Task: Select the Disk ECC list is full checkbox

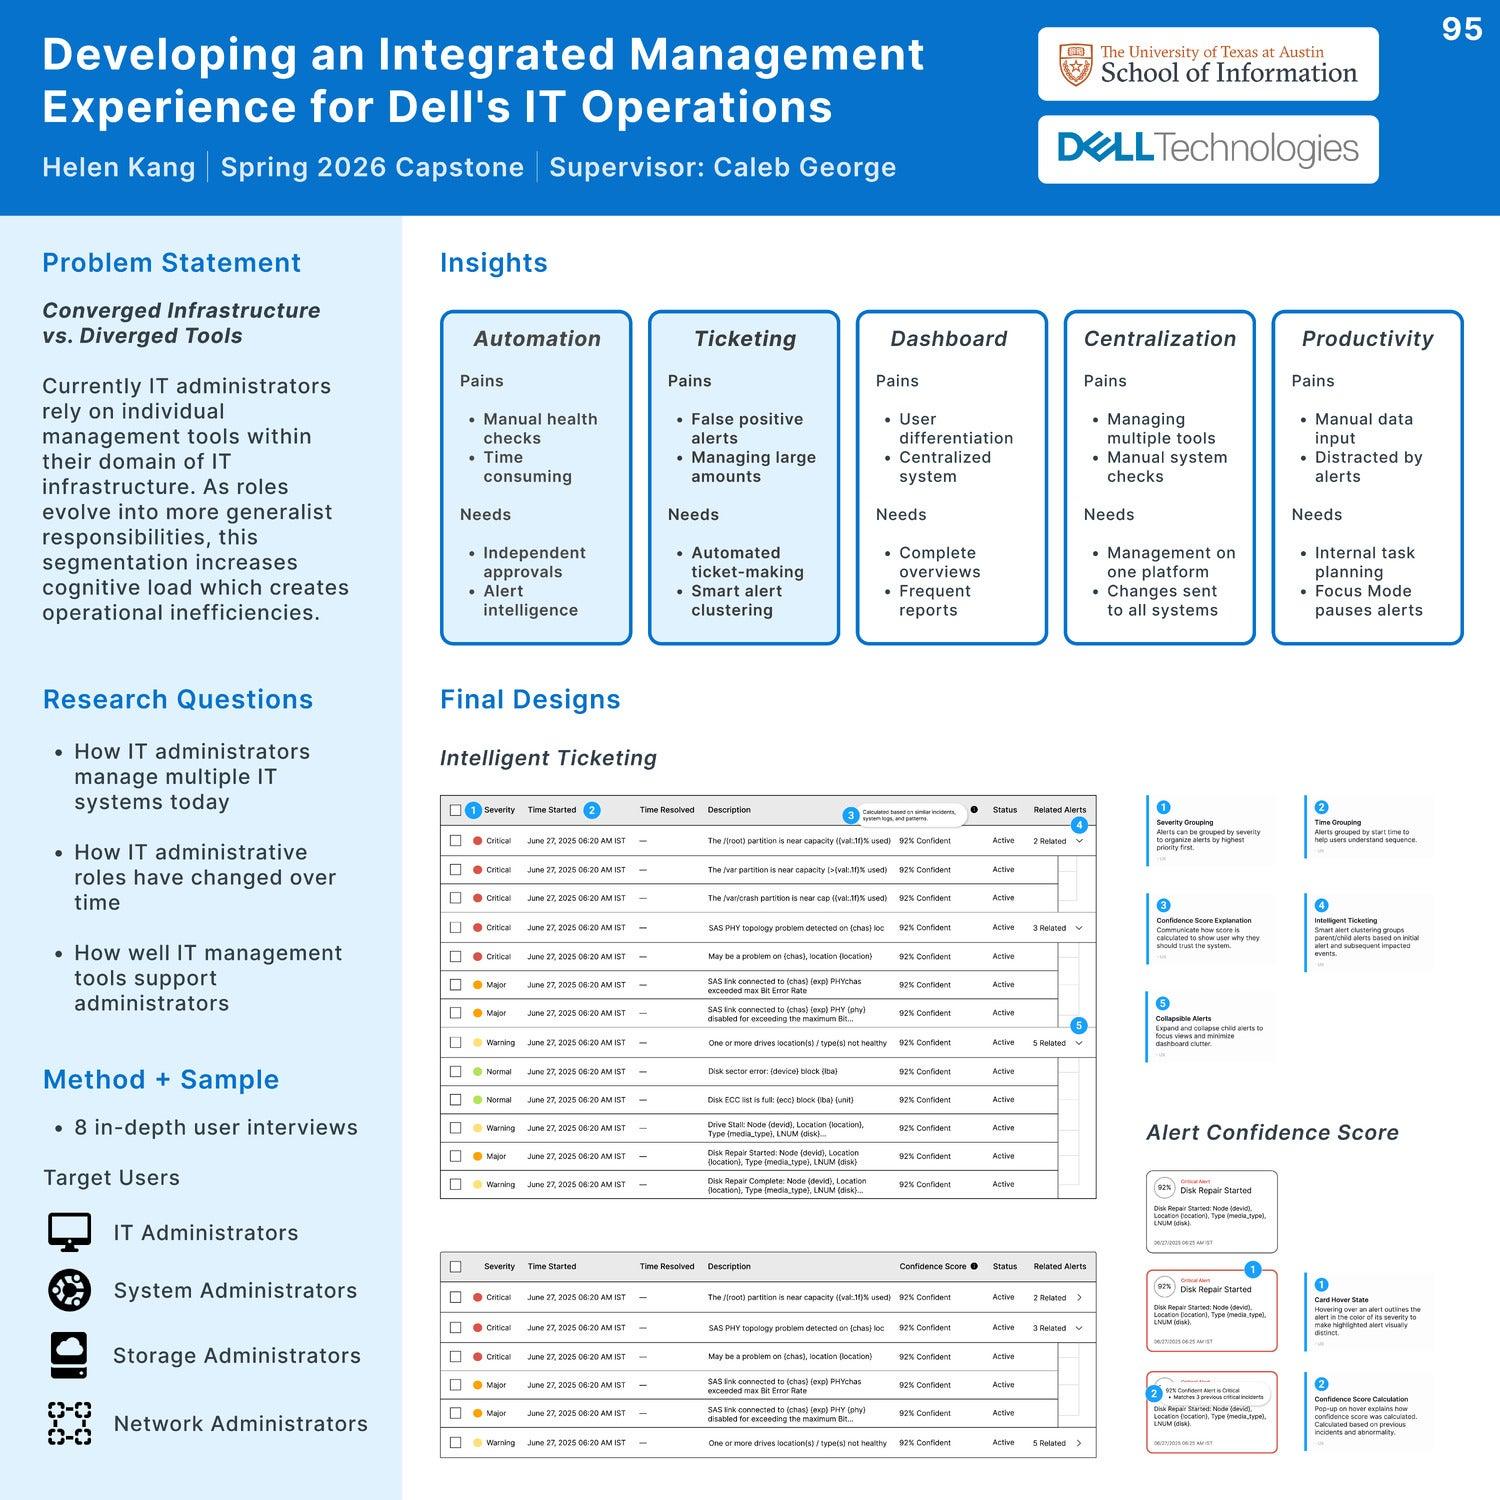Action: coord(455,1100)
